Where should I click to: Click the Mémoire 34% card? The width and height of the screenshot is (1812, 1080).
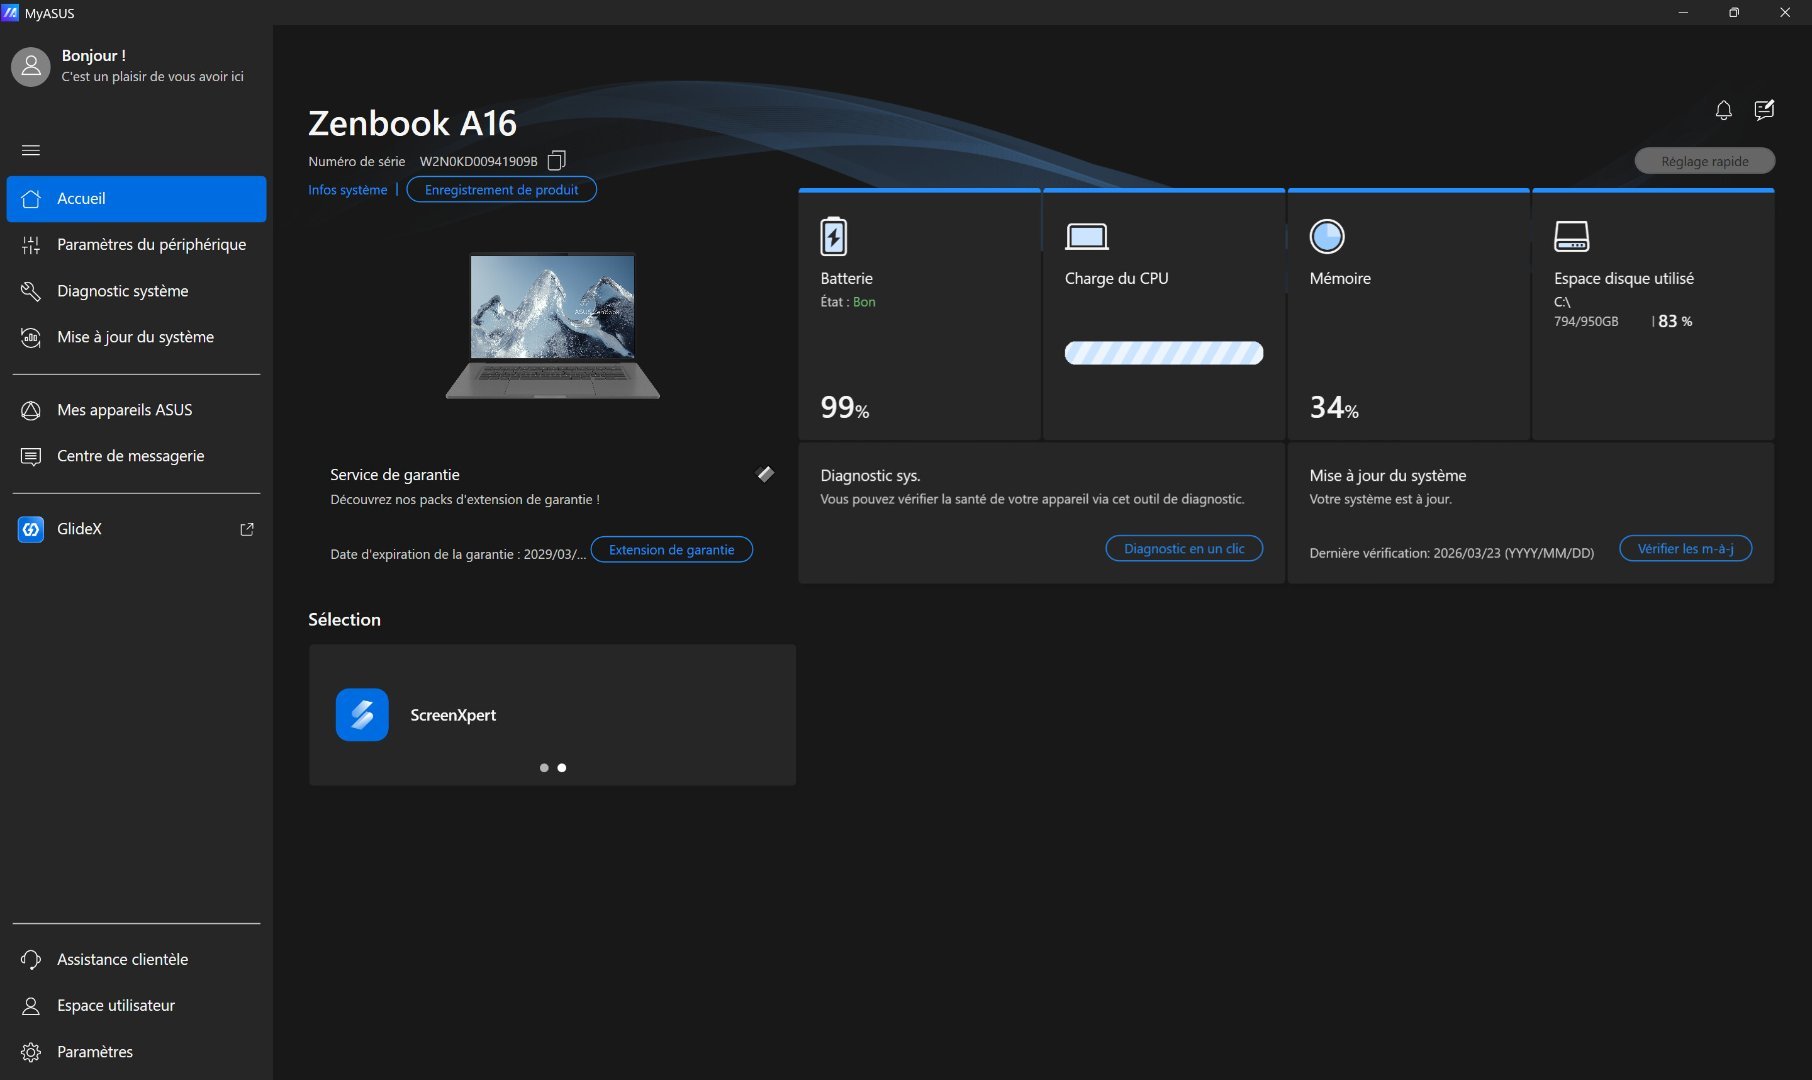pos(1408,315)
